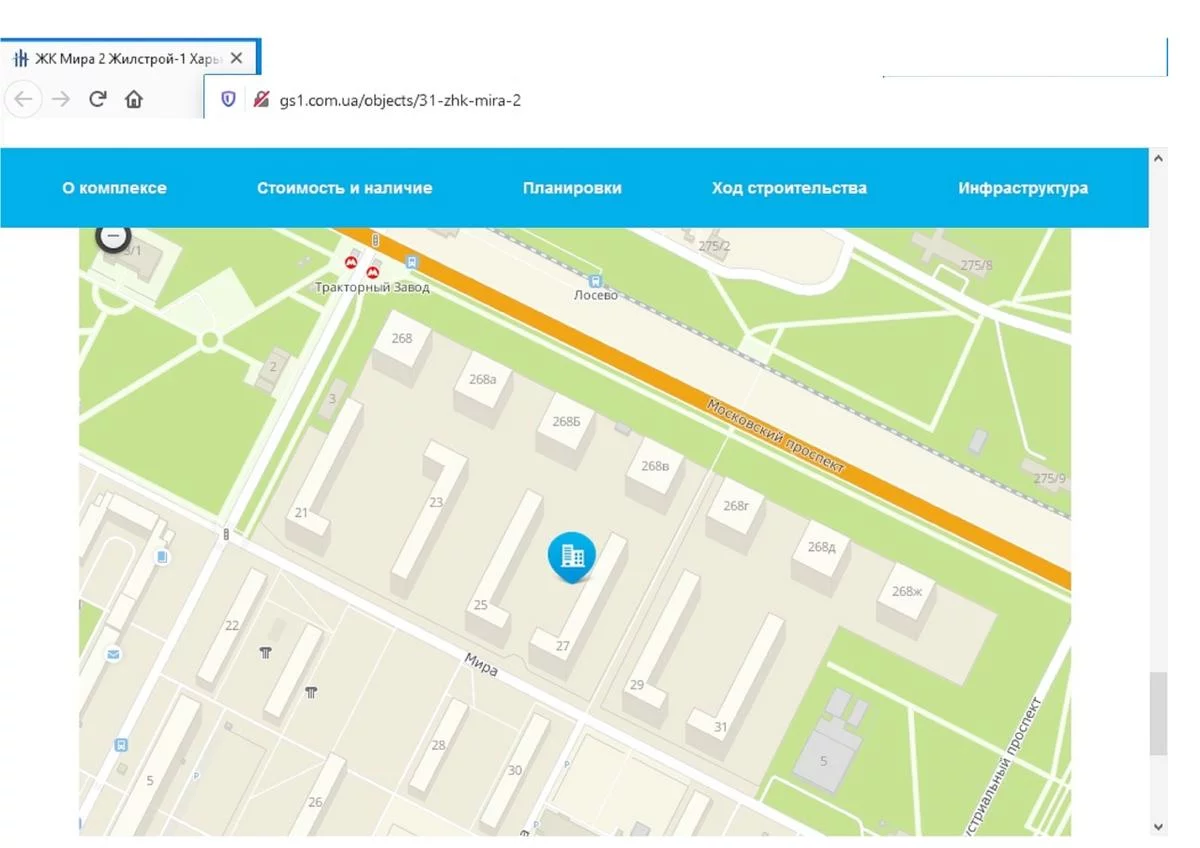
Task: Click the lower column landmark icon near building 22
Action: 311,692
